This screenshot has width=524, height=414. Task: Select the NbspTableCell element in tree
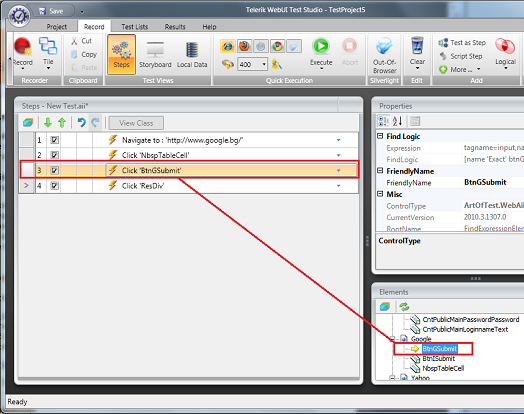click(x=443, y=368)
